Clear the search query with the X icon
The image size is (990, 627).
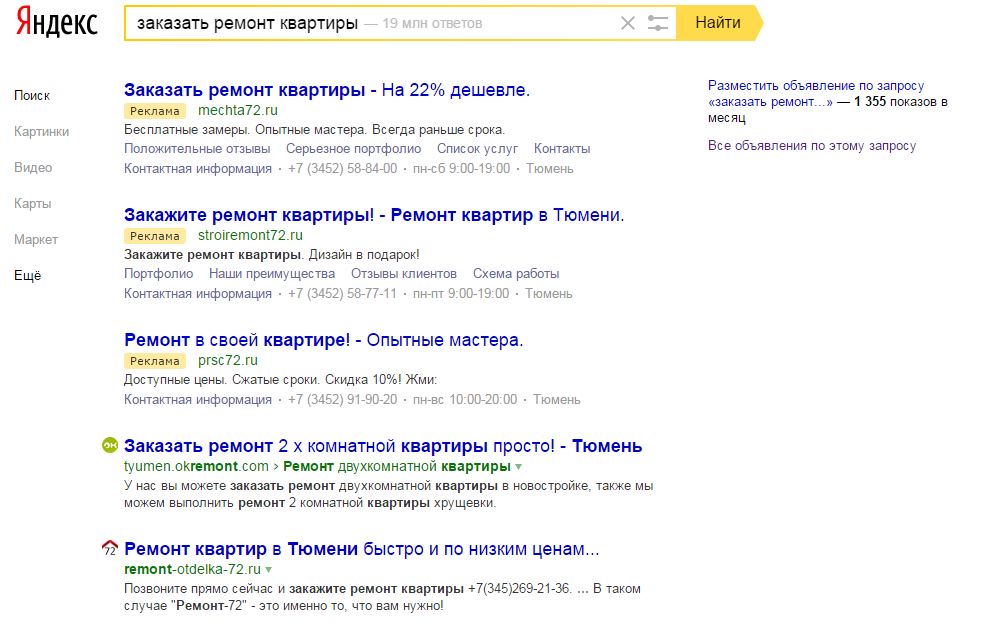coord(628,23)
